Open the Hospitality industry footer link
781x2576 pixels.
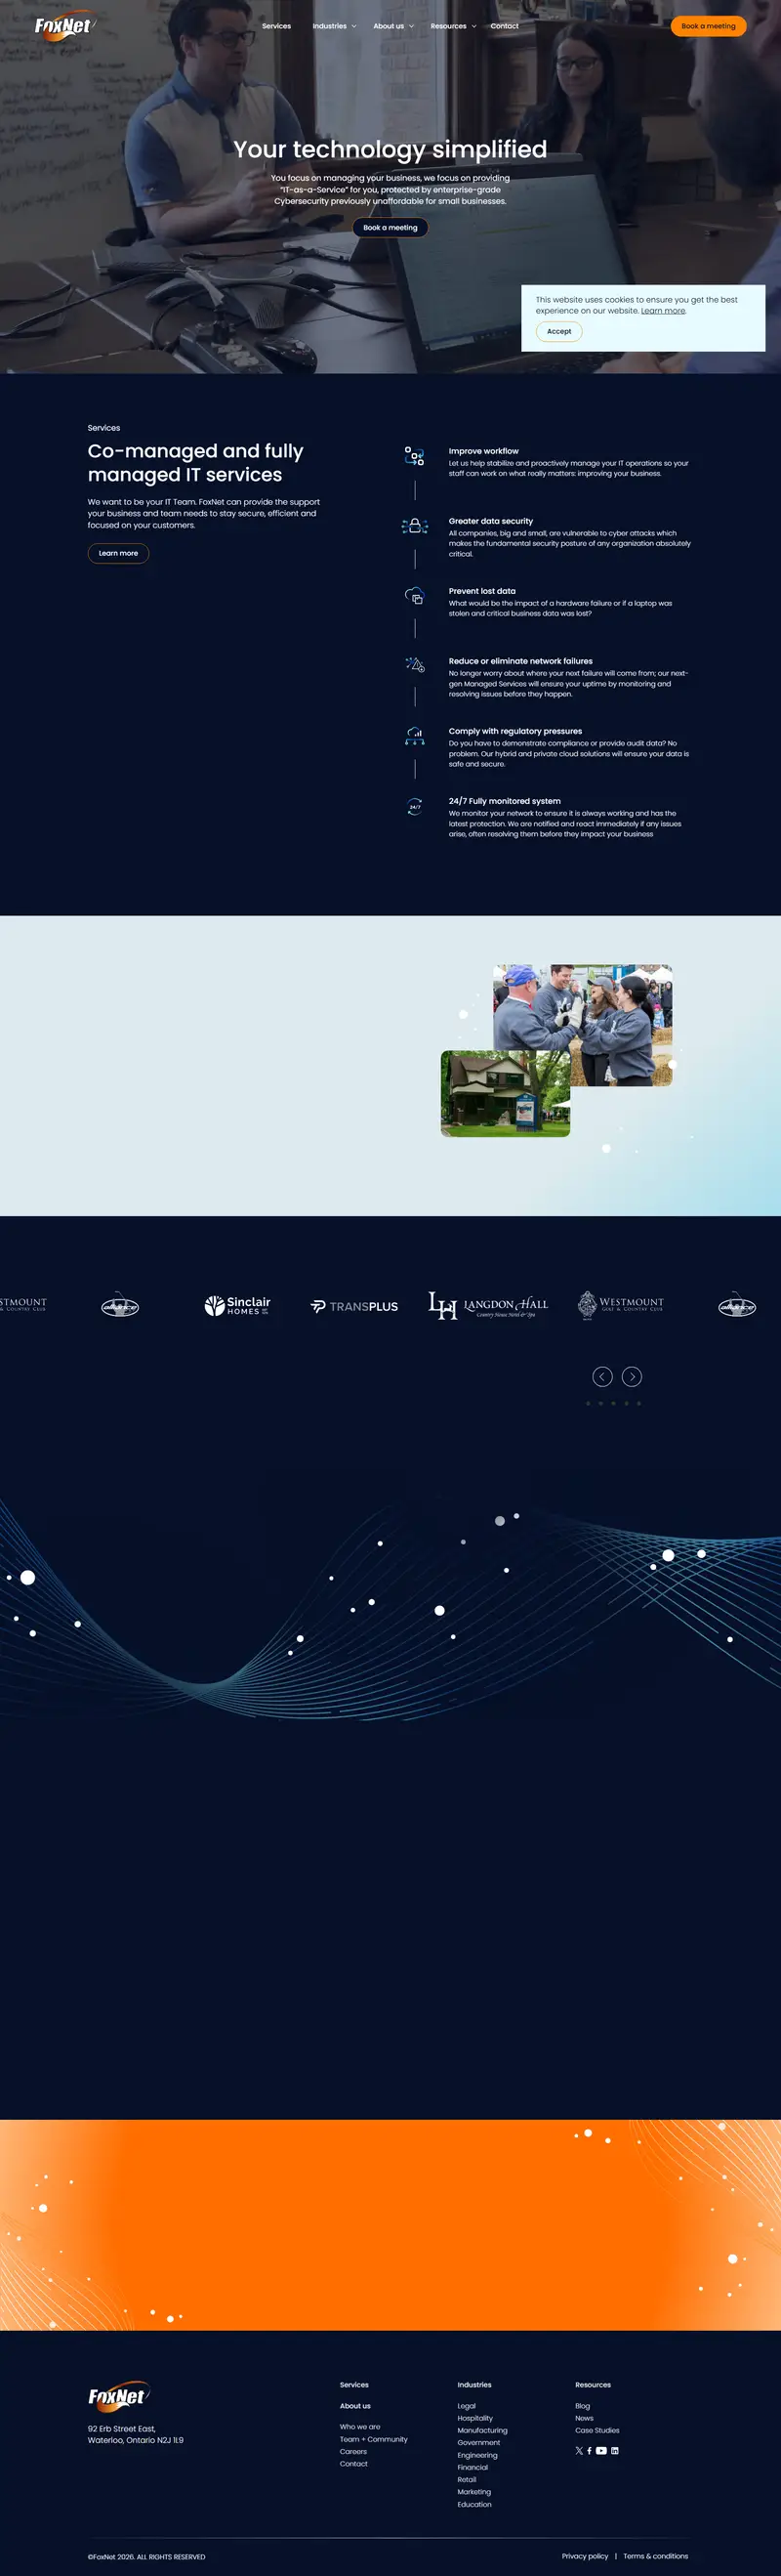point(475,2418)
